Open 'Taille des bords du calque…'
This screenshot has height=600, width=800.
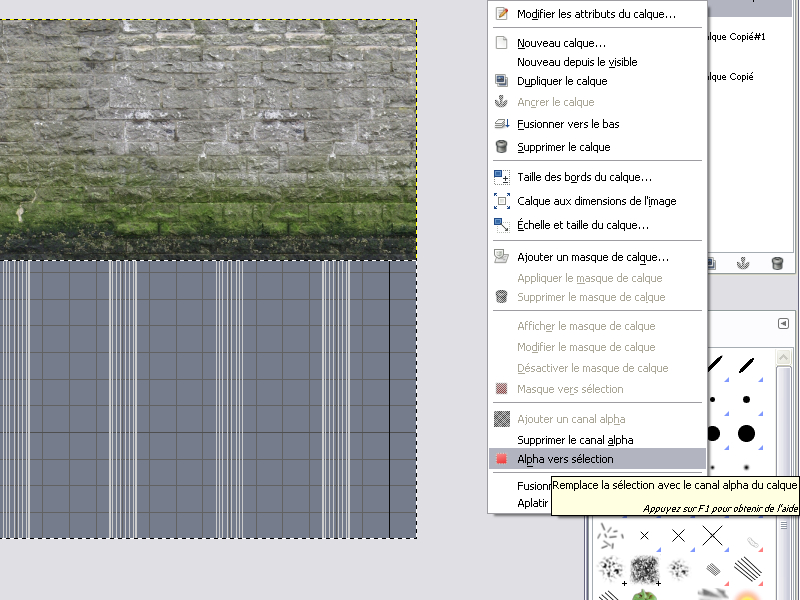coord(597,177)
